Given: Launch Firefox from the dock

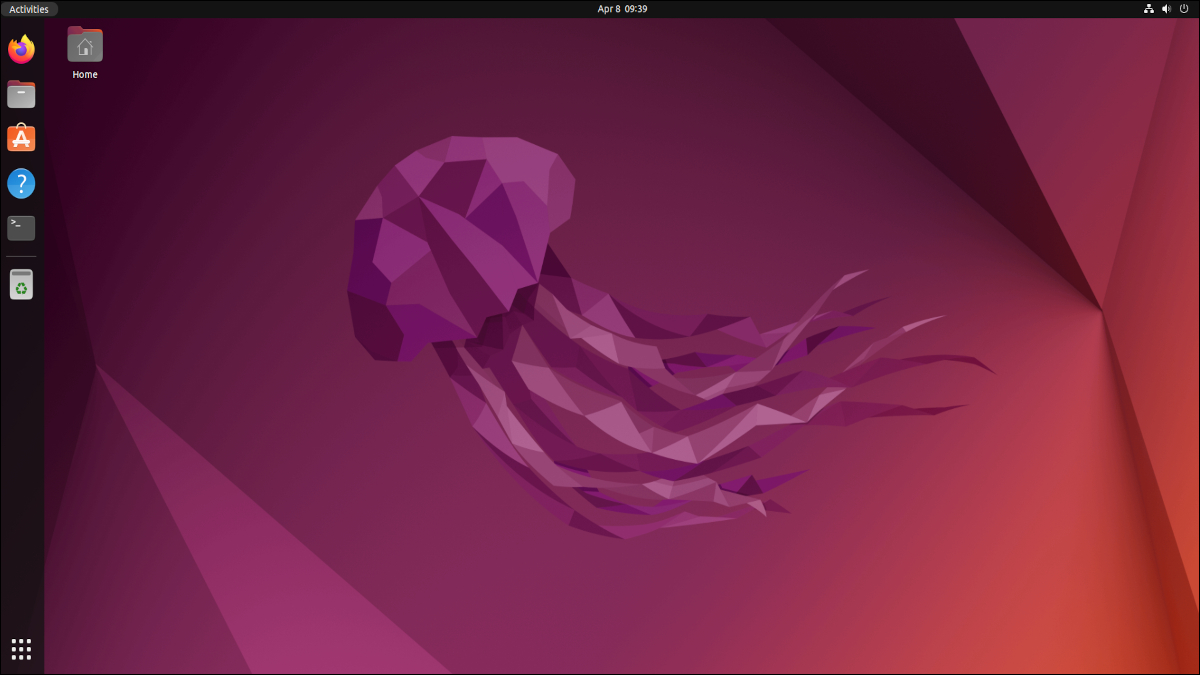Looking at the screenshot, I should pyautogui.click(x=21, y=49).
